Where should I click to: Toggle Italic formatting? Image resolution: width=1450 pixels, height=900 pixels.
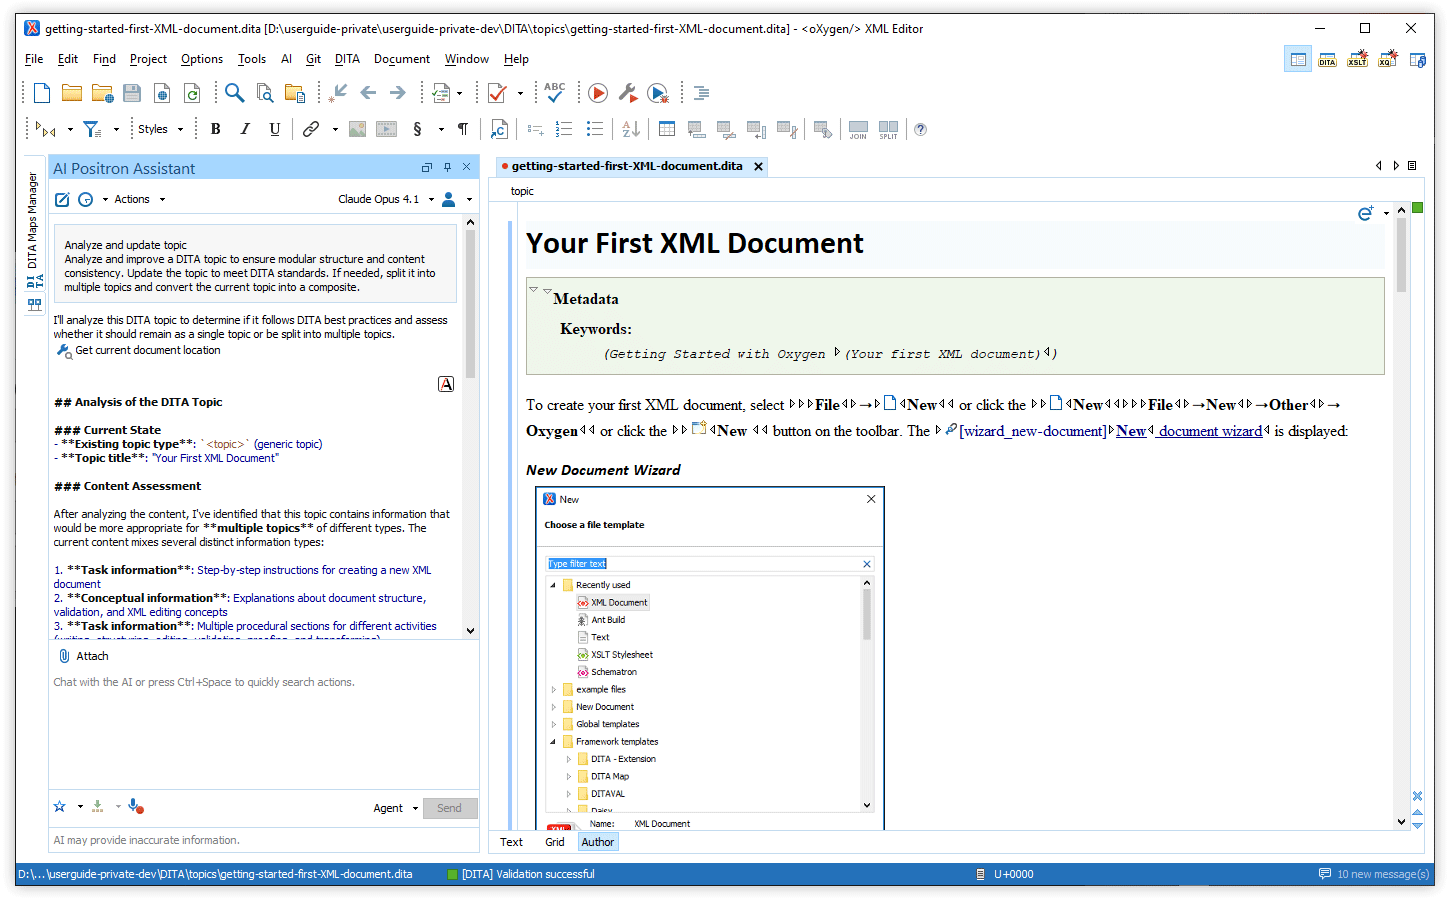245,129
